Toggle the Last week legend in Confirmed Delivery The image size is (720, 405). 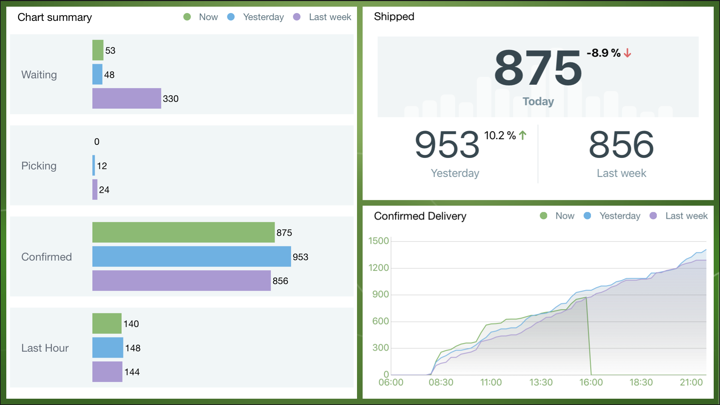pyautogui.click(x=679, y=216)
